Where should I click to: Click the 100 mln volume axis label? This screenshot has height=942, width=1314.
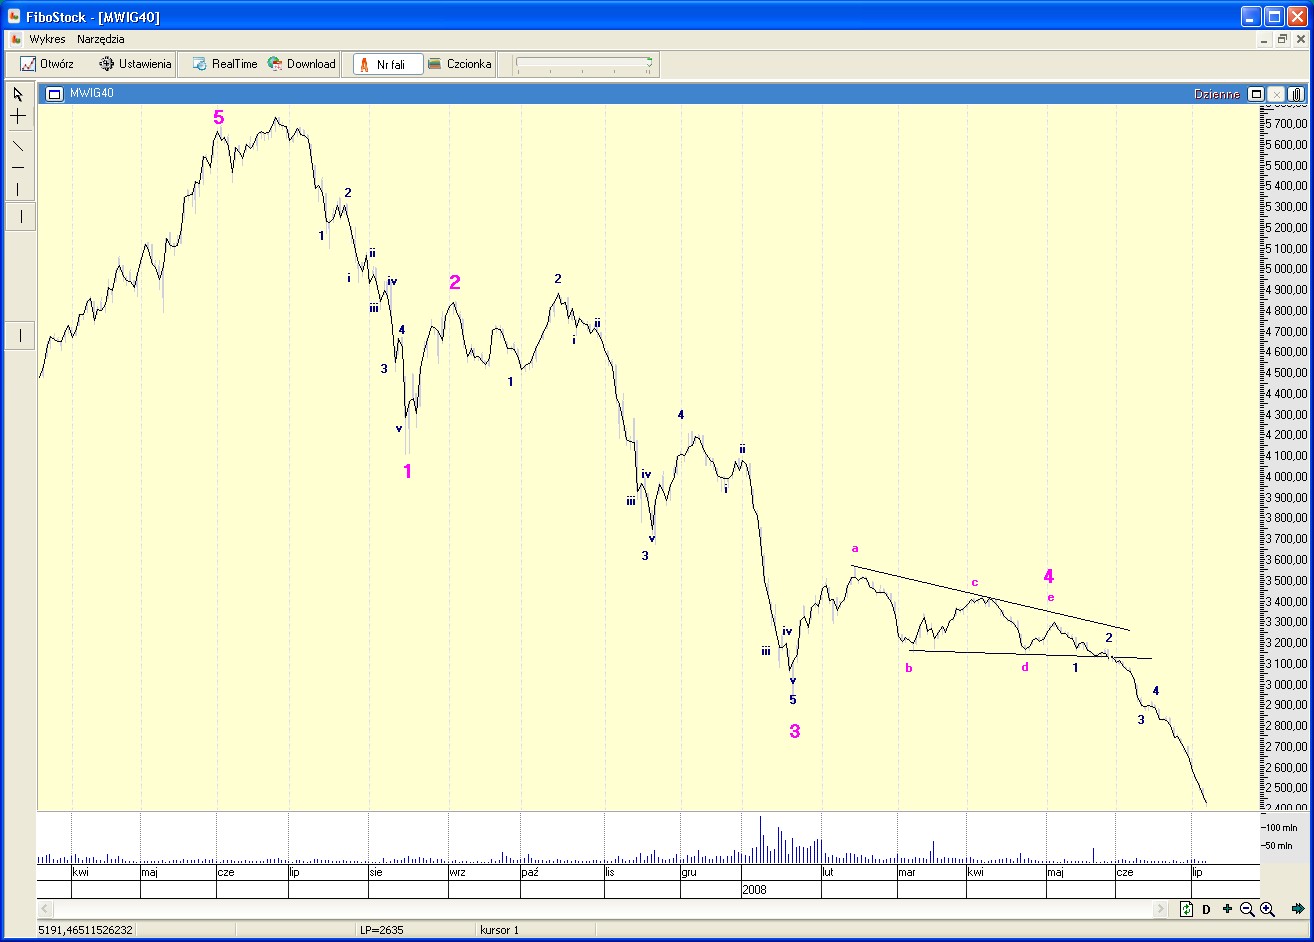click(x=1283, y=827)
